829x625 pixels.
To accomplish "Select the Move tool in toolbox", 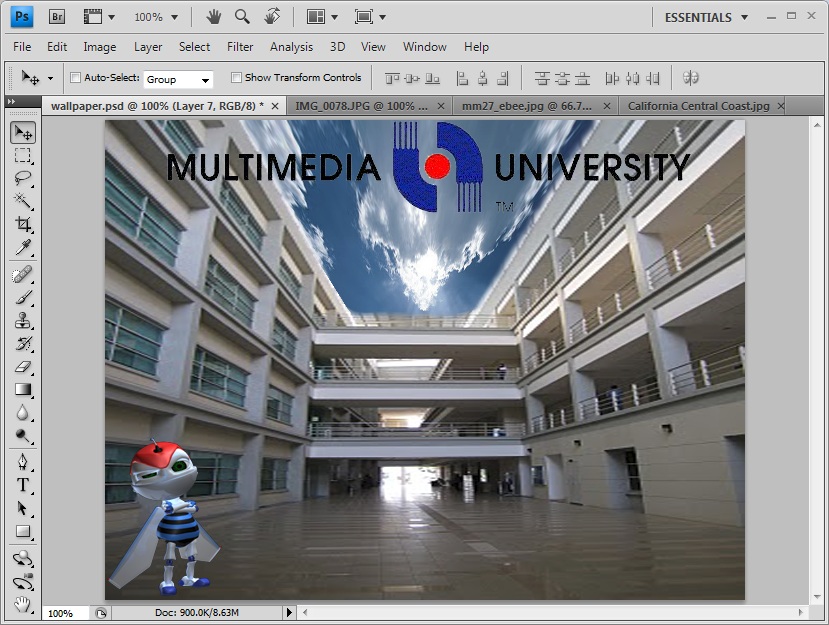I will [x=23, y=132].
